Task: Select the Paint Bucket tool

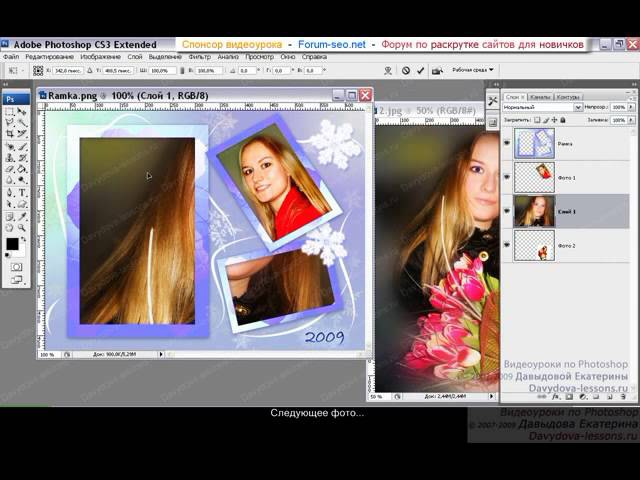Action: pyautogui.click(x=22, y=169)
